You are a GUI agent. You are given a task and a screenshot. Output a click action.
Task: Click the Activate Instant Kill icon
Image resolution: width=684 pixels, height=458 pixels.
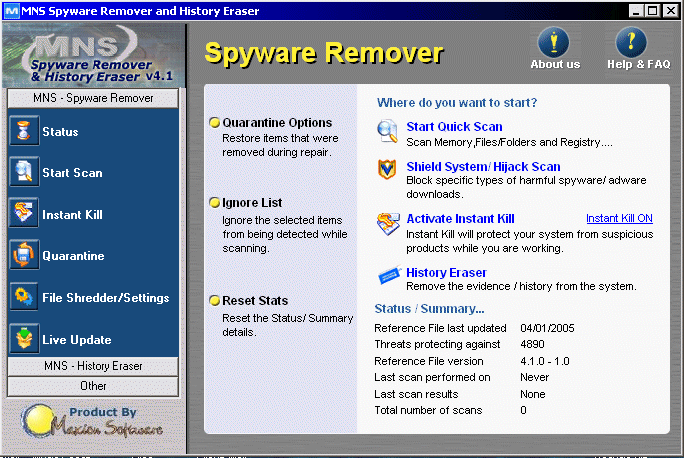[x=388, y=224]
